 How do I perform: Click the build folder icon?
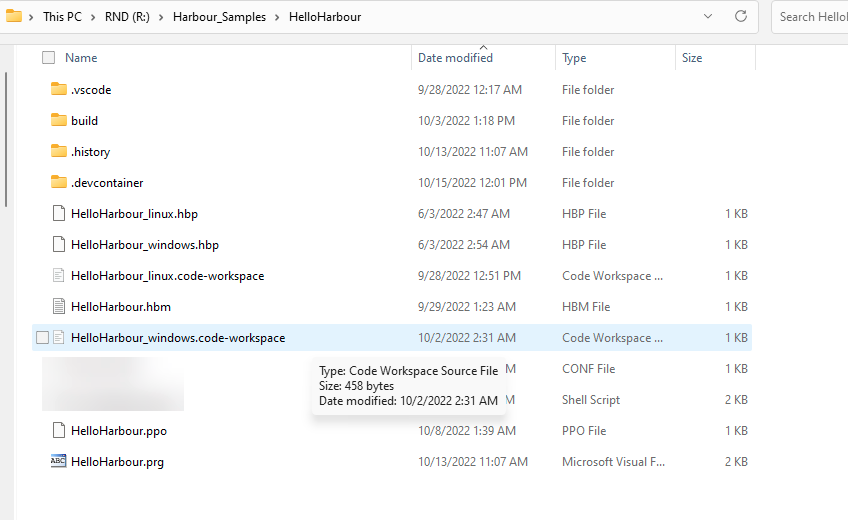[58, 121]
